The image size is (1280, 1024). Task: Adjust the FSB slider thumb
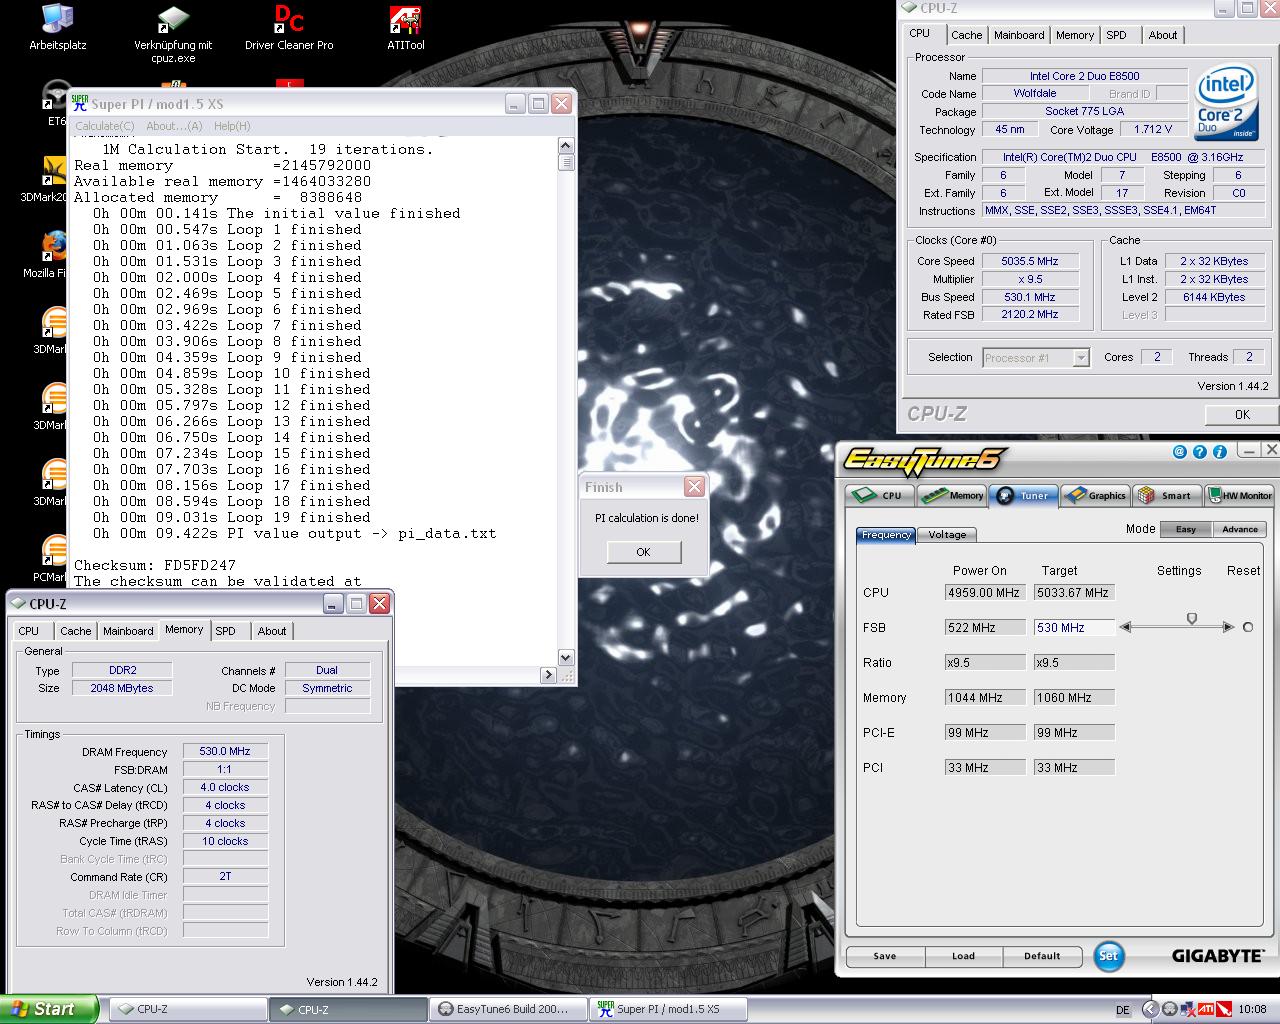pos(1191,619)
